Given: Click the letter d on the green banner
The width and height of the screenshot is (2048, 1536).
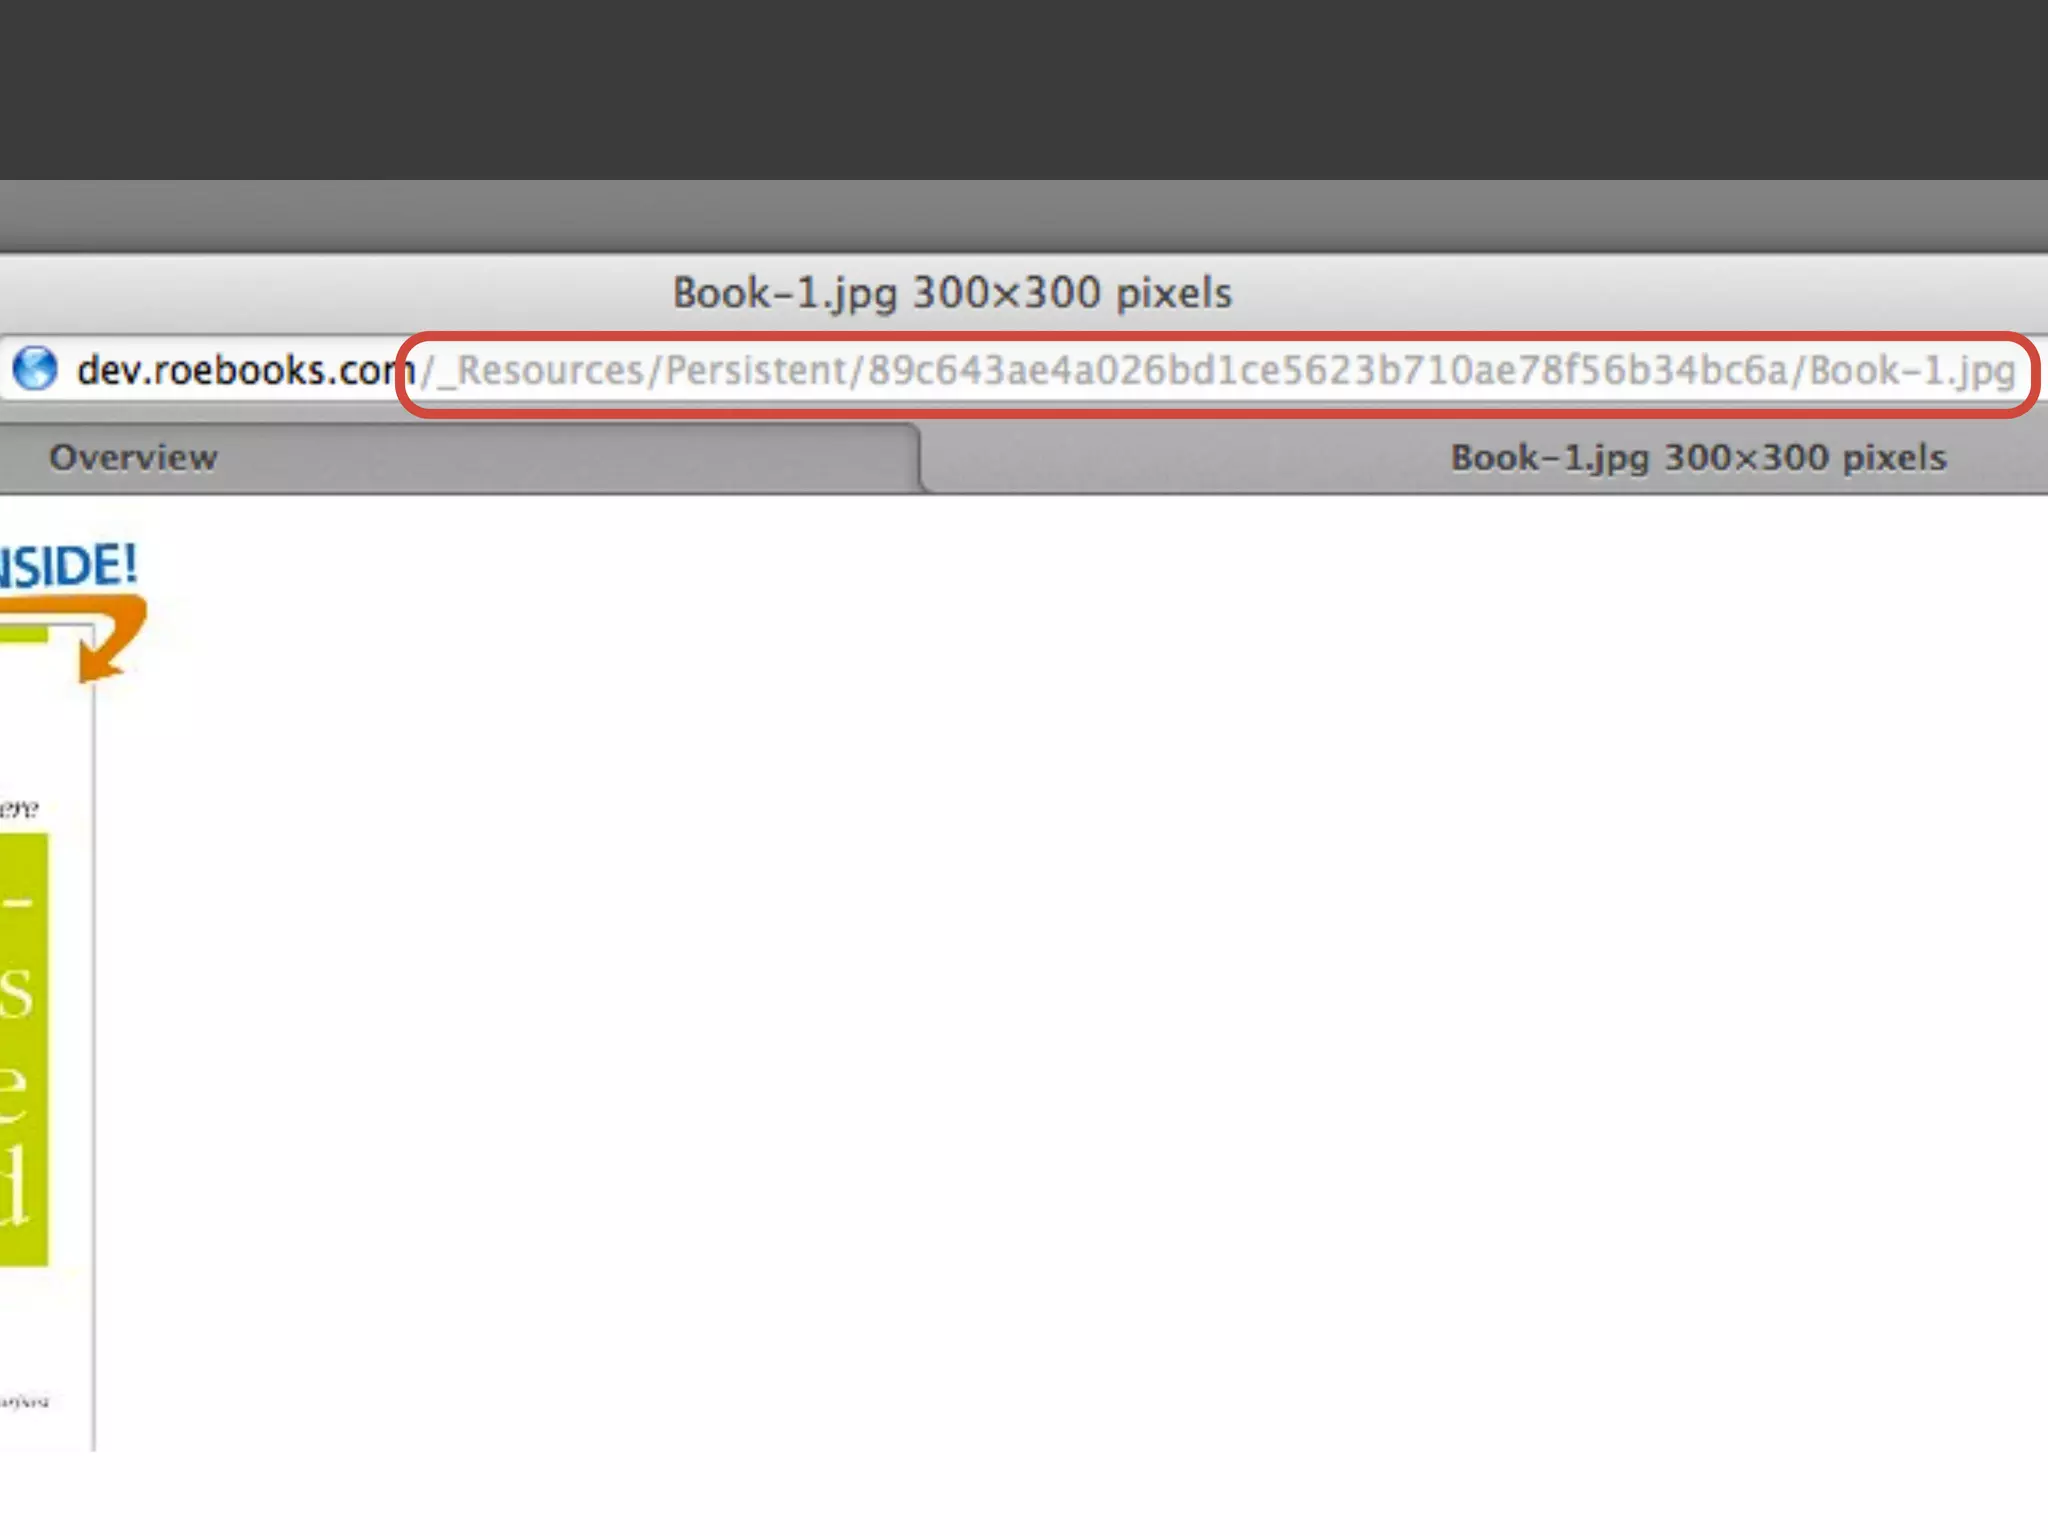Looking at the screenshot, I should tap(14, 1188).
